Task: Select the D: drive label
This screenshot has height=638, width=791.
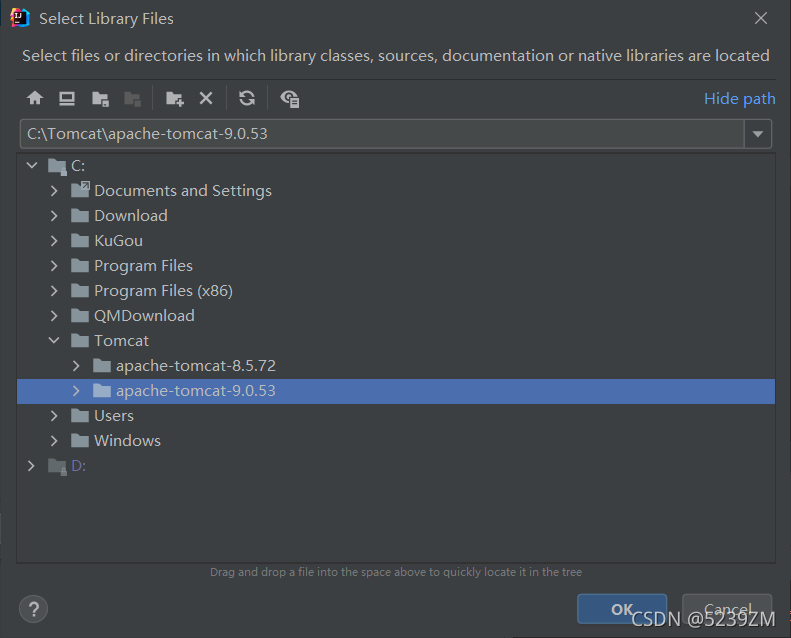Action: pyautogui.click(x=78, y=466)
